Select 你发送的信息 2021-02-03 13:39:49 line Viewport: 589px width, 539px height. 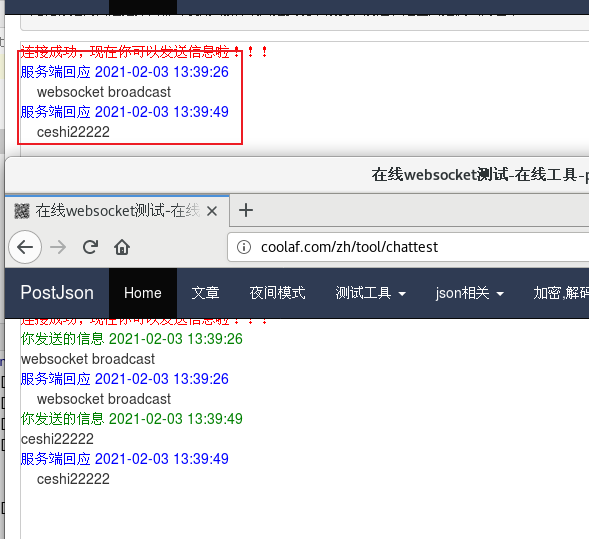[131, 419]
